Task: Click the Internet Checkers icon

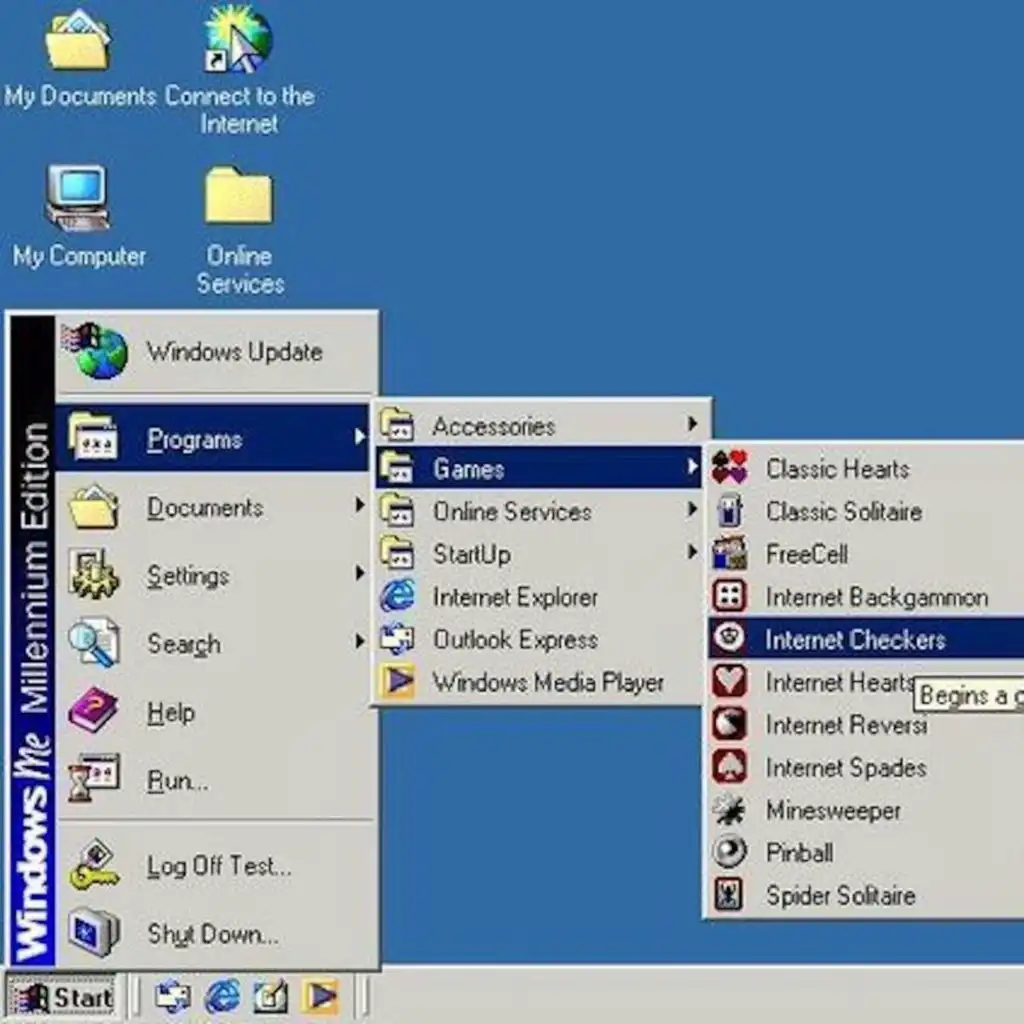Action: coord(729,637)
